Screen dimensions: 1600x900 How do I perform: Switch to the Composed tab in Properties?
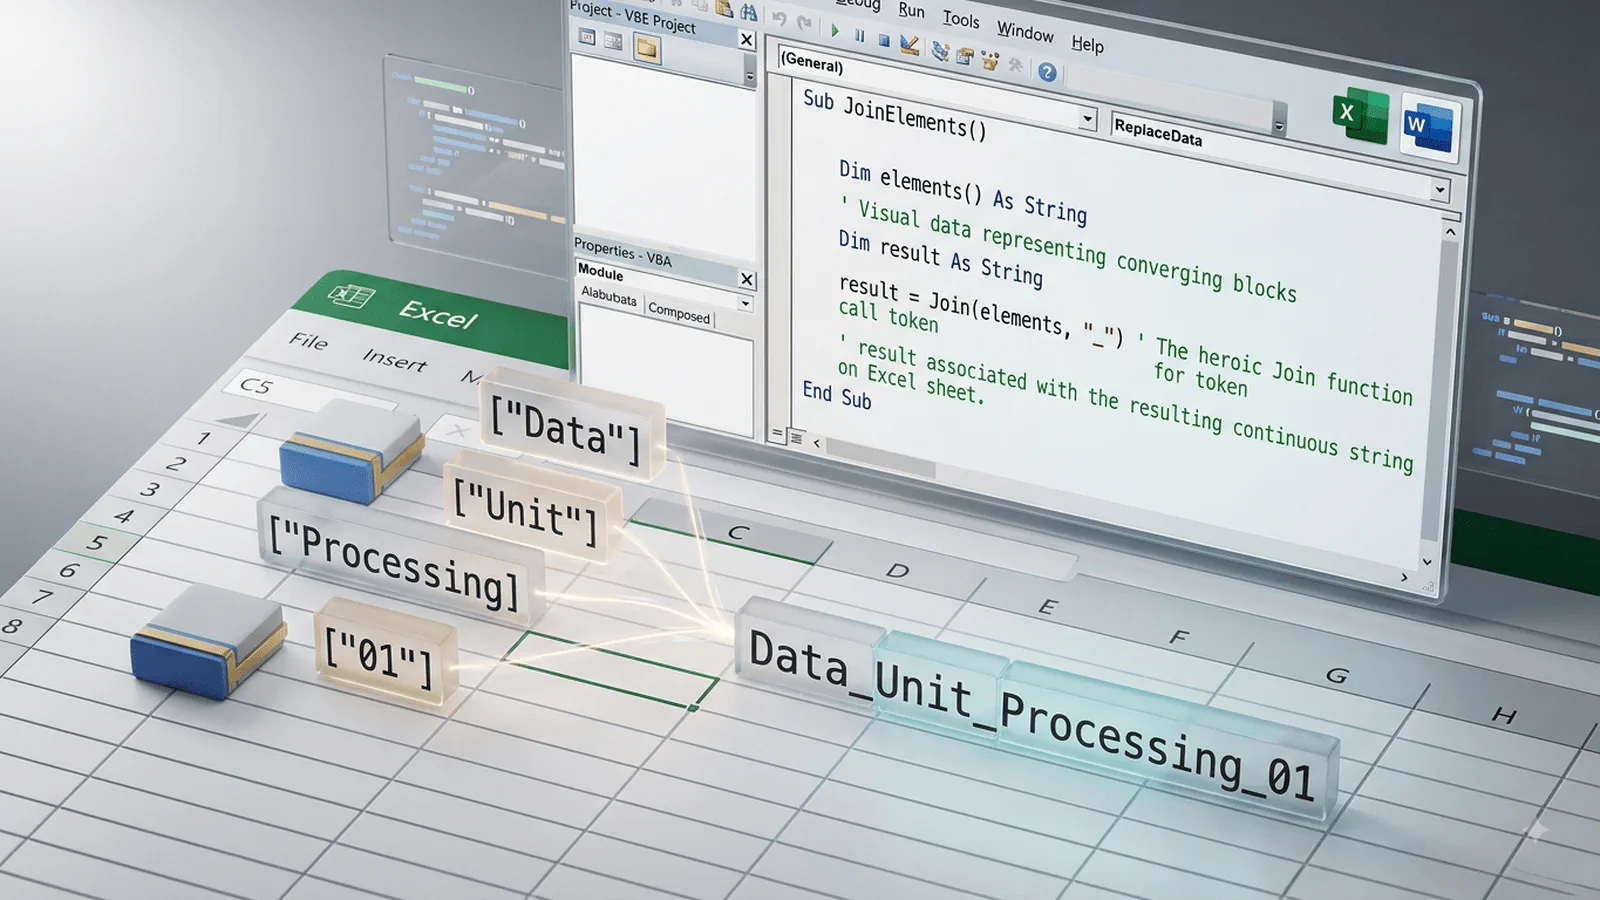click(x=679, y=312)
